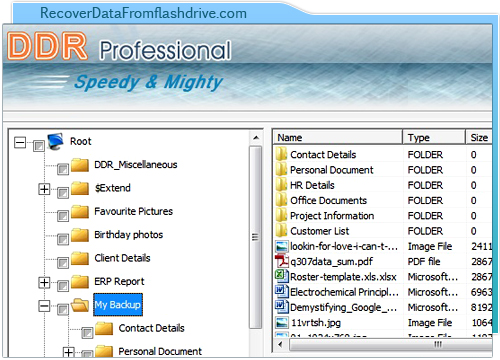Click PDF icon of q307data_sum.pdf
The height and width of the screenshot is (360, 500).
[x=282, y=261]
